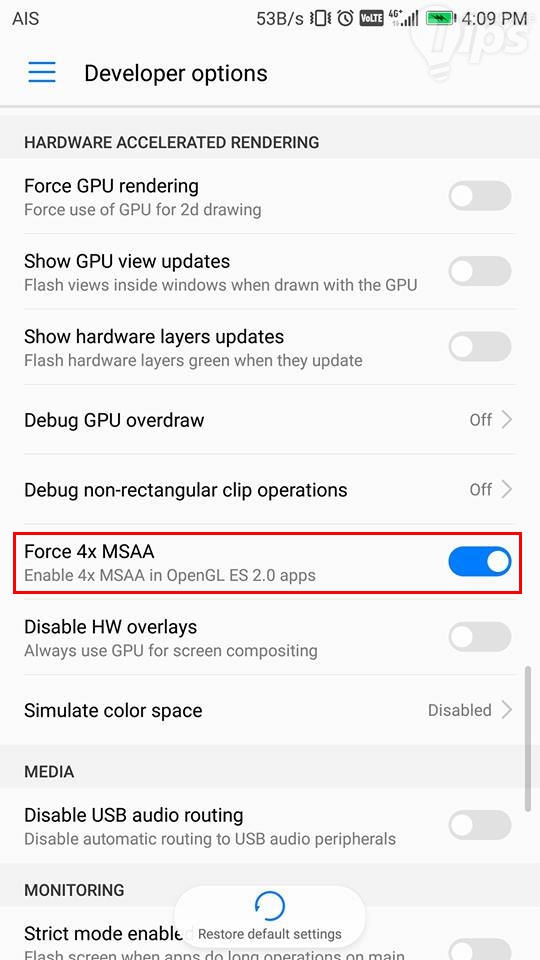This screenshot has width=540, height=960.
Task: Select the Simulate color space entry
Action: click(270, 710)
